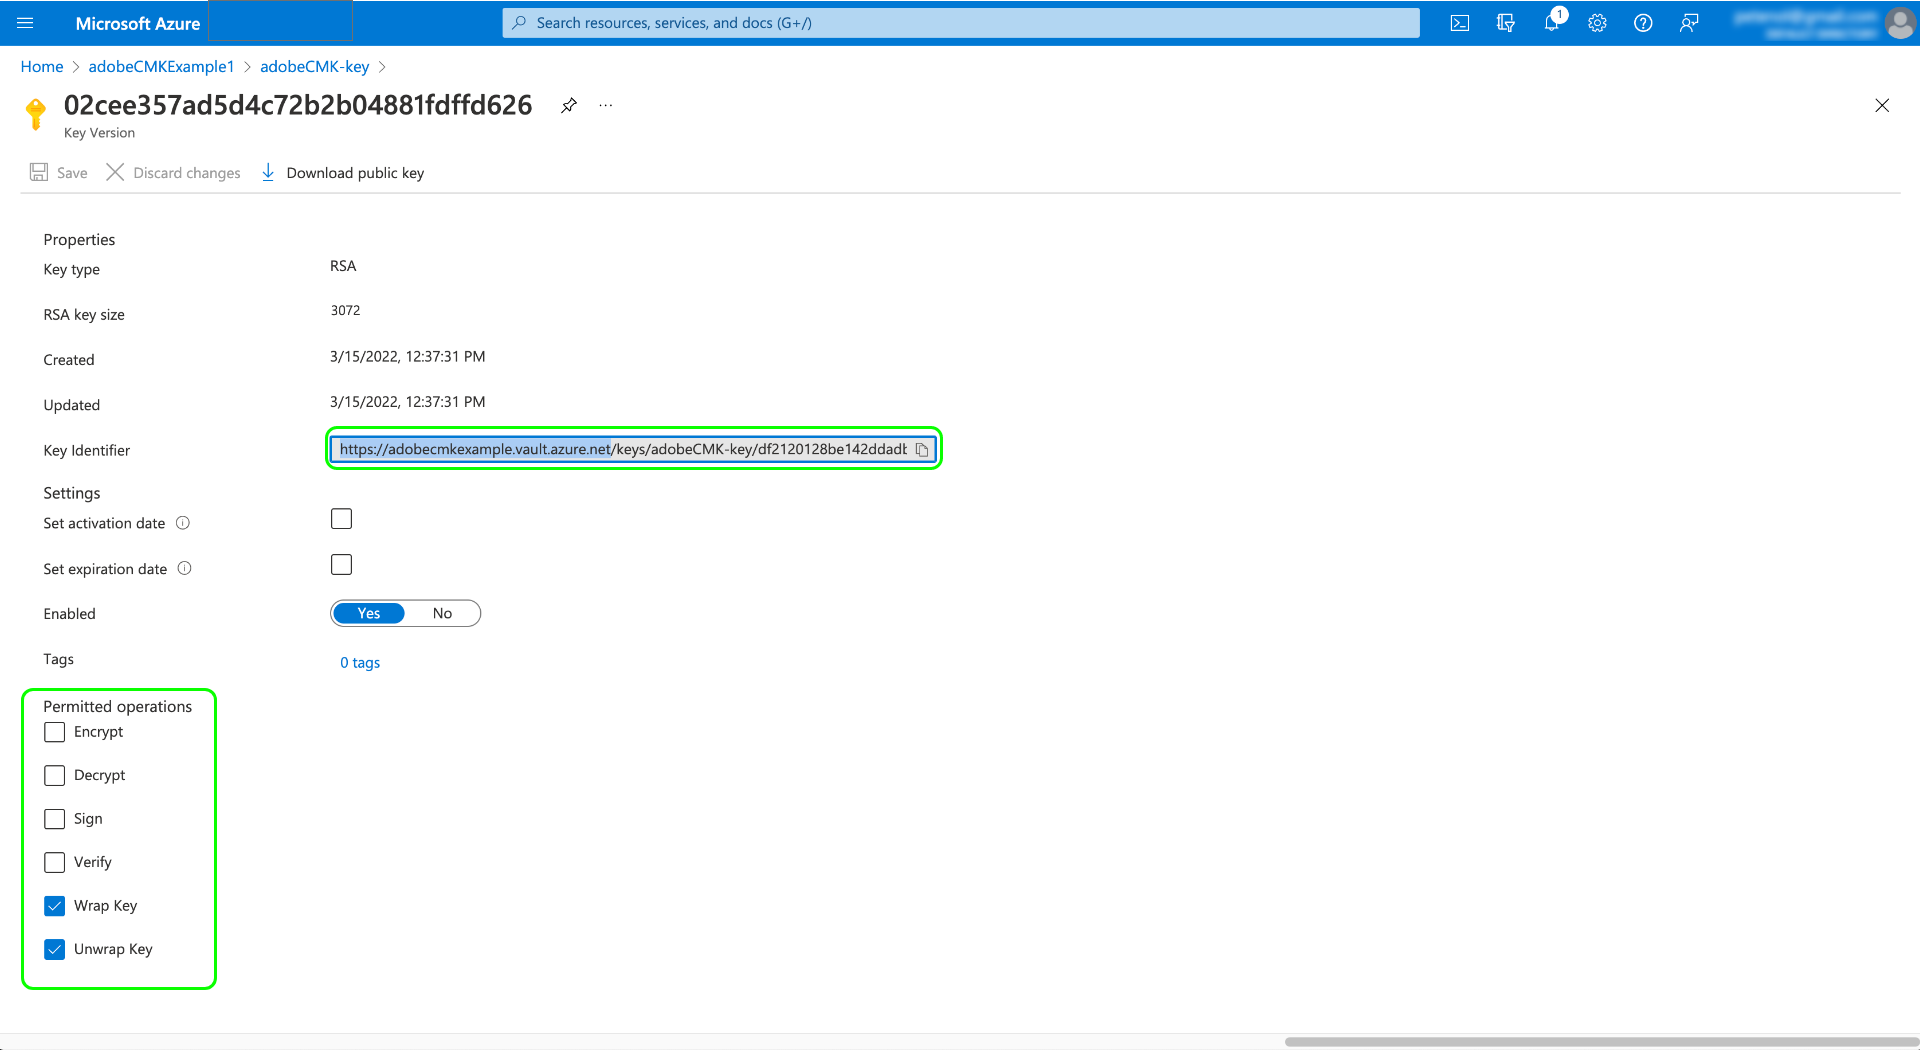View notifications bell icon
This screenshot has height=1050, width=1920.
(1552, 22)
